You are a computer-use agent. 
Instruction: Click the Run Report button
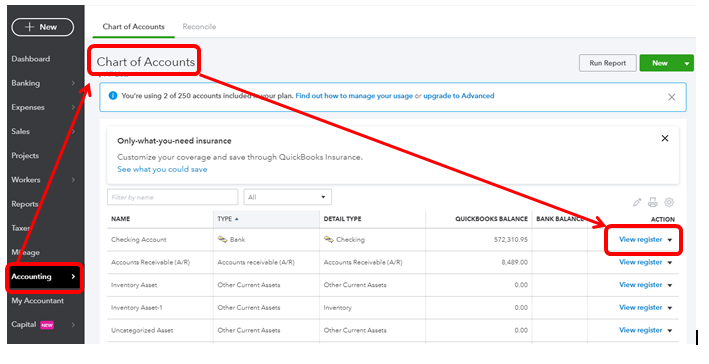pyautogui.click(x=608, y=63)
